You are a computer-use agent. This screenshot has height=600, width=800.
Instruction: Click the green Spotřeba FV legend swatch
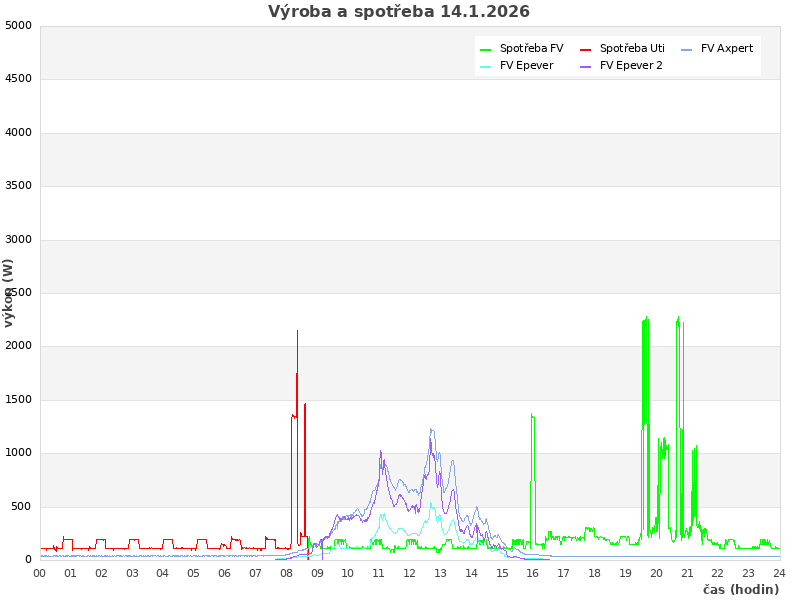pos(486,49)
